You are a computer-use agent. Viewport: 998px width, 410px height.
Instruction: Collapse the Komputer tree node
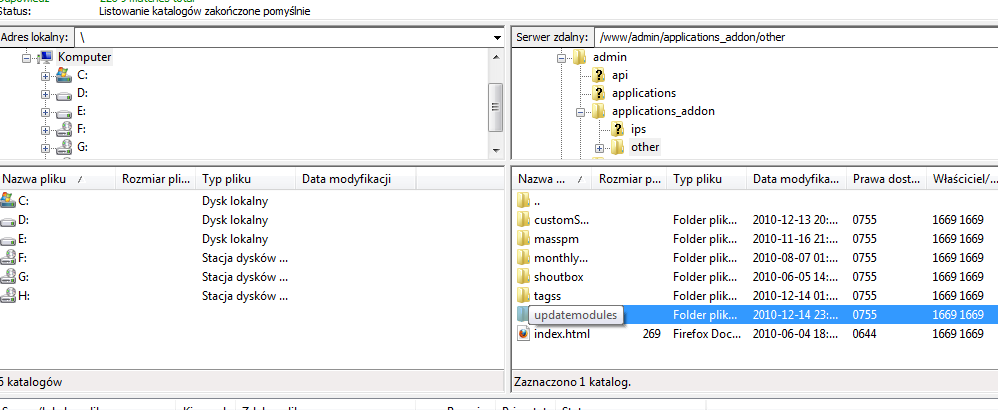(27, 58)
